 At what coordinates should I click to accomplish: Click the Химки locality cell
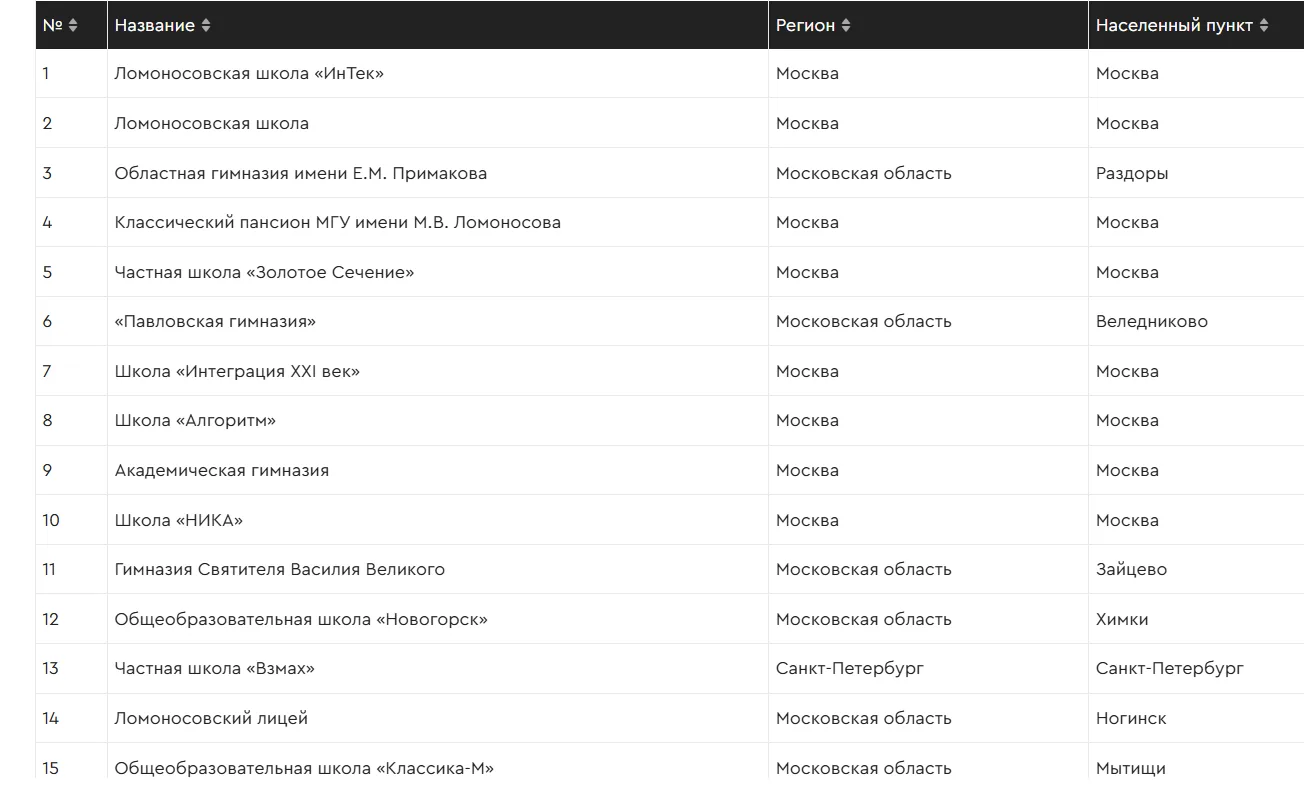pos(1196,619)
